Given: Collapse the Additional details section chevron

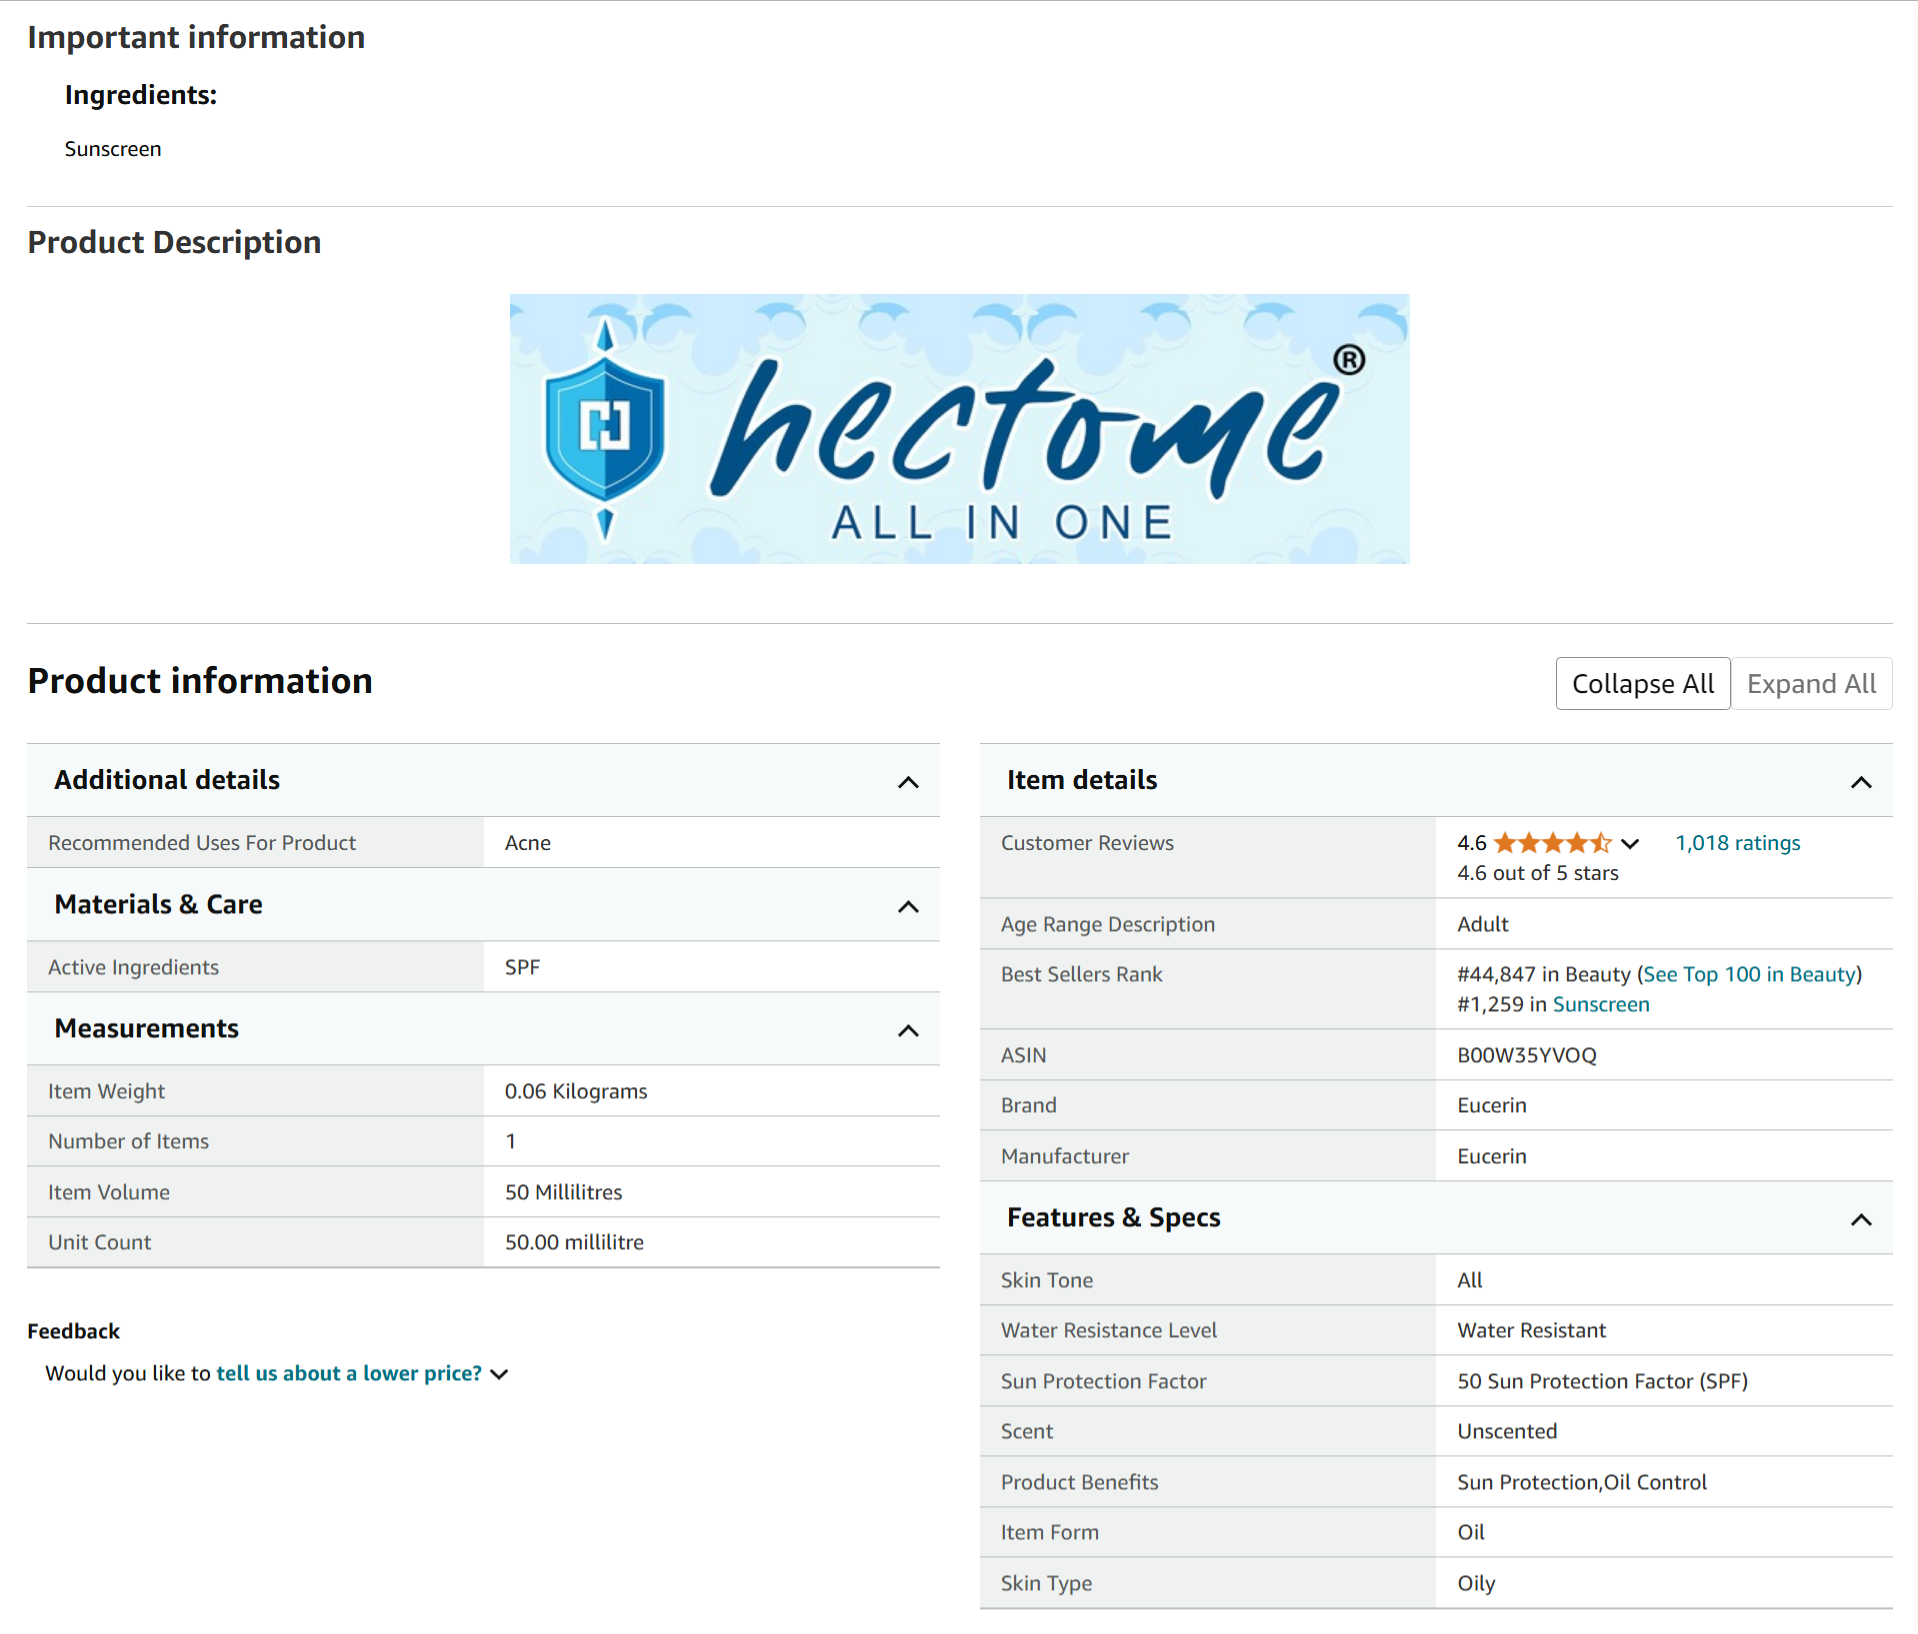Looking at the screenshot, I should tap(907, 782).
